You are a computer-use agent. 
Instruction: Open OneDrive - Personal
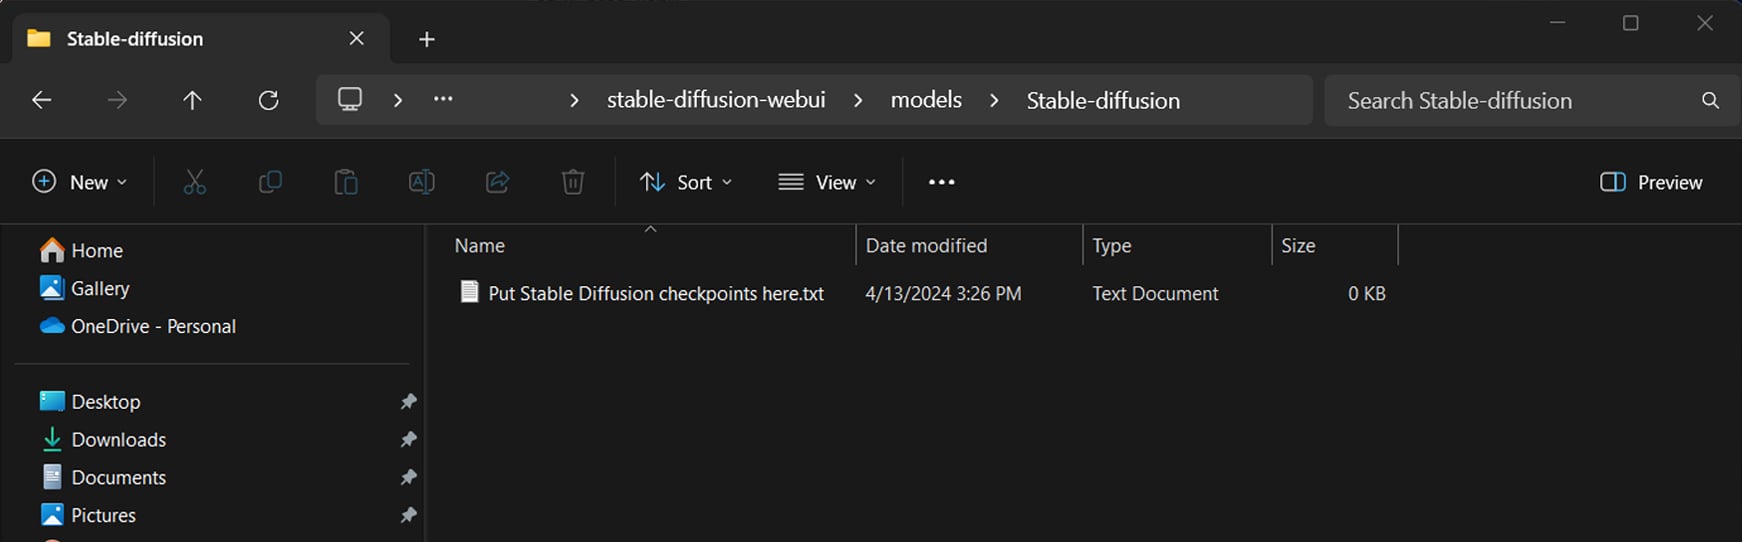138,326
